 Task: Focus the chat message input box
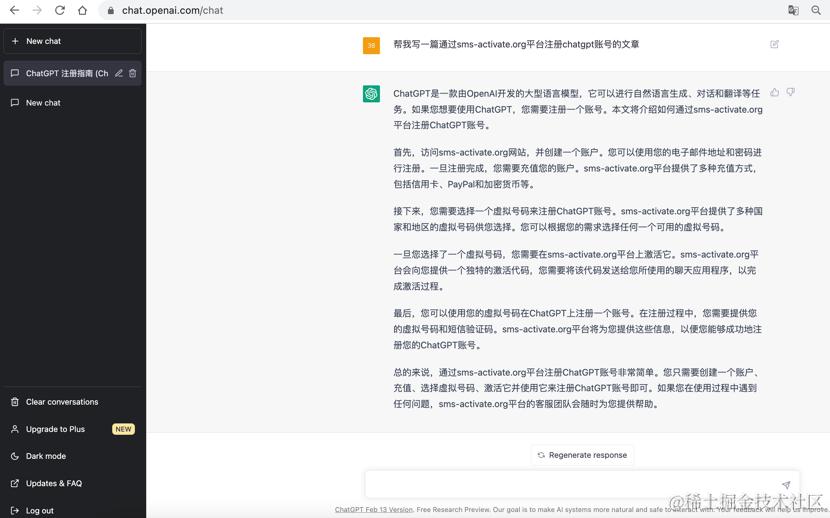pyautogui.click(x=582, y=484)
